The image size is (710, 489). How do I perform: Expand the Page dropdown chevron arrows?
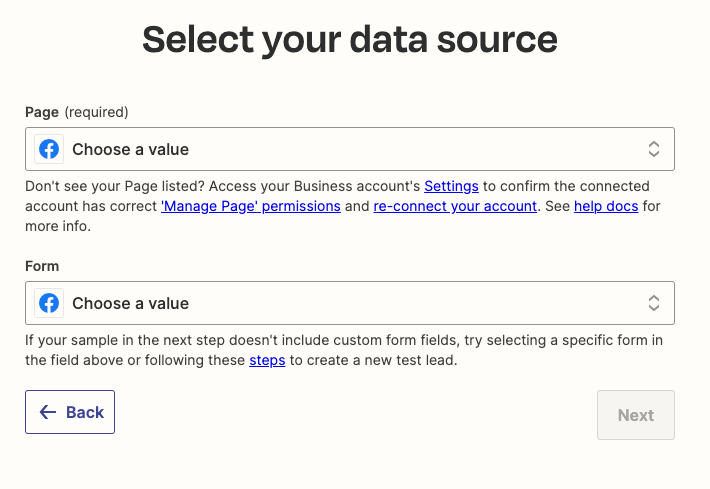pyautogui.click(x=653, y=149)
